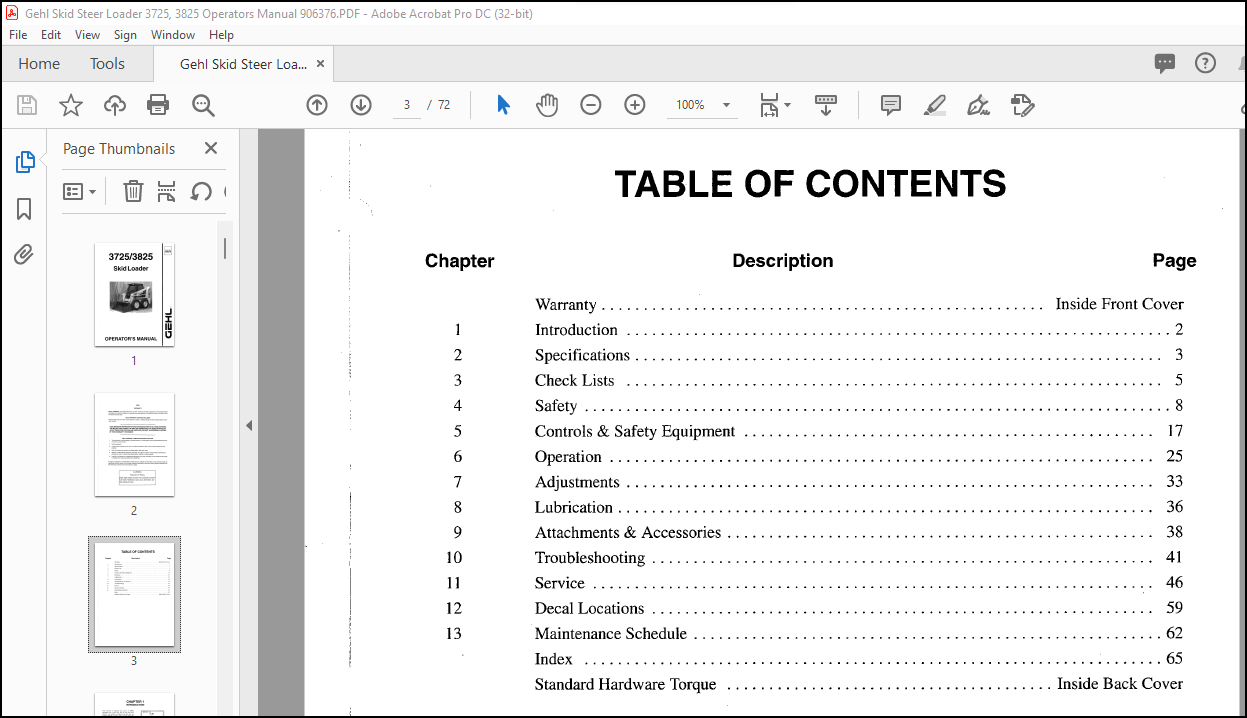This screenshot has height=718, width=1247.
Task: Activate the hand pan tool
Action: [547, 105]
